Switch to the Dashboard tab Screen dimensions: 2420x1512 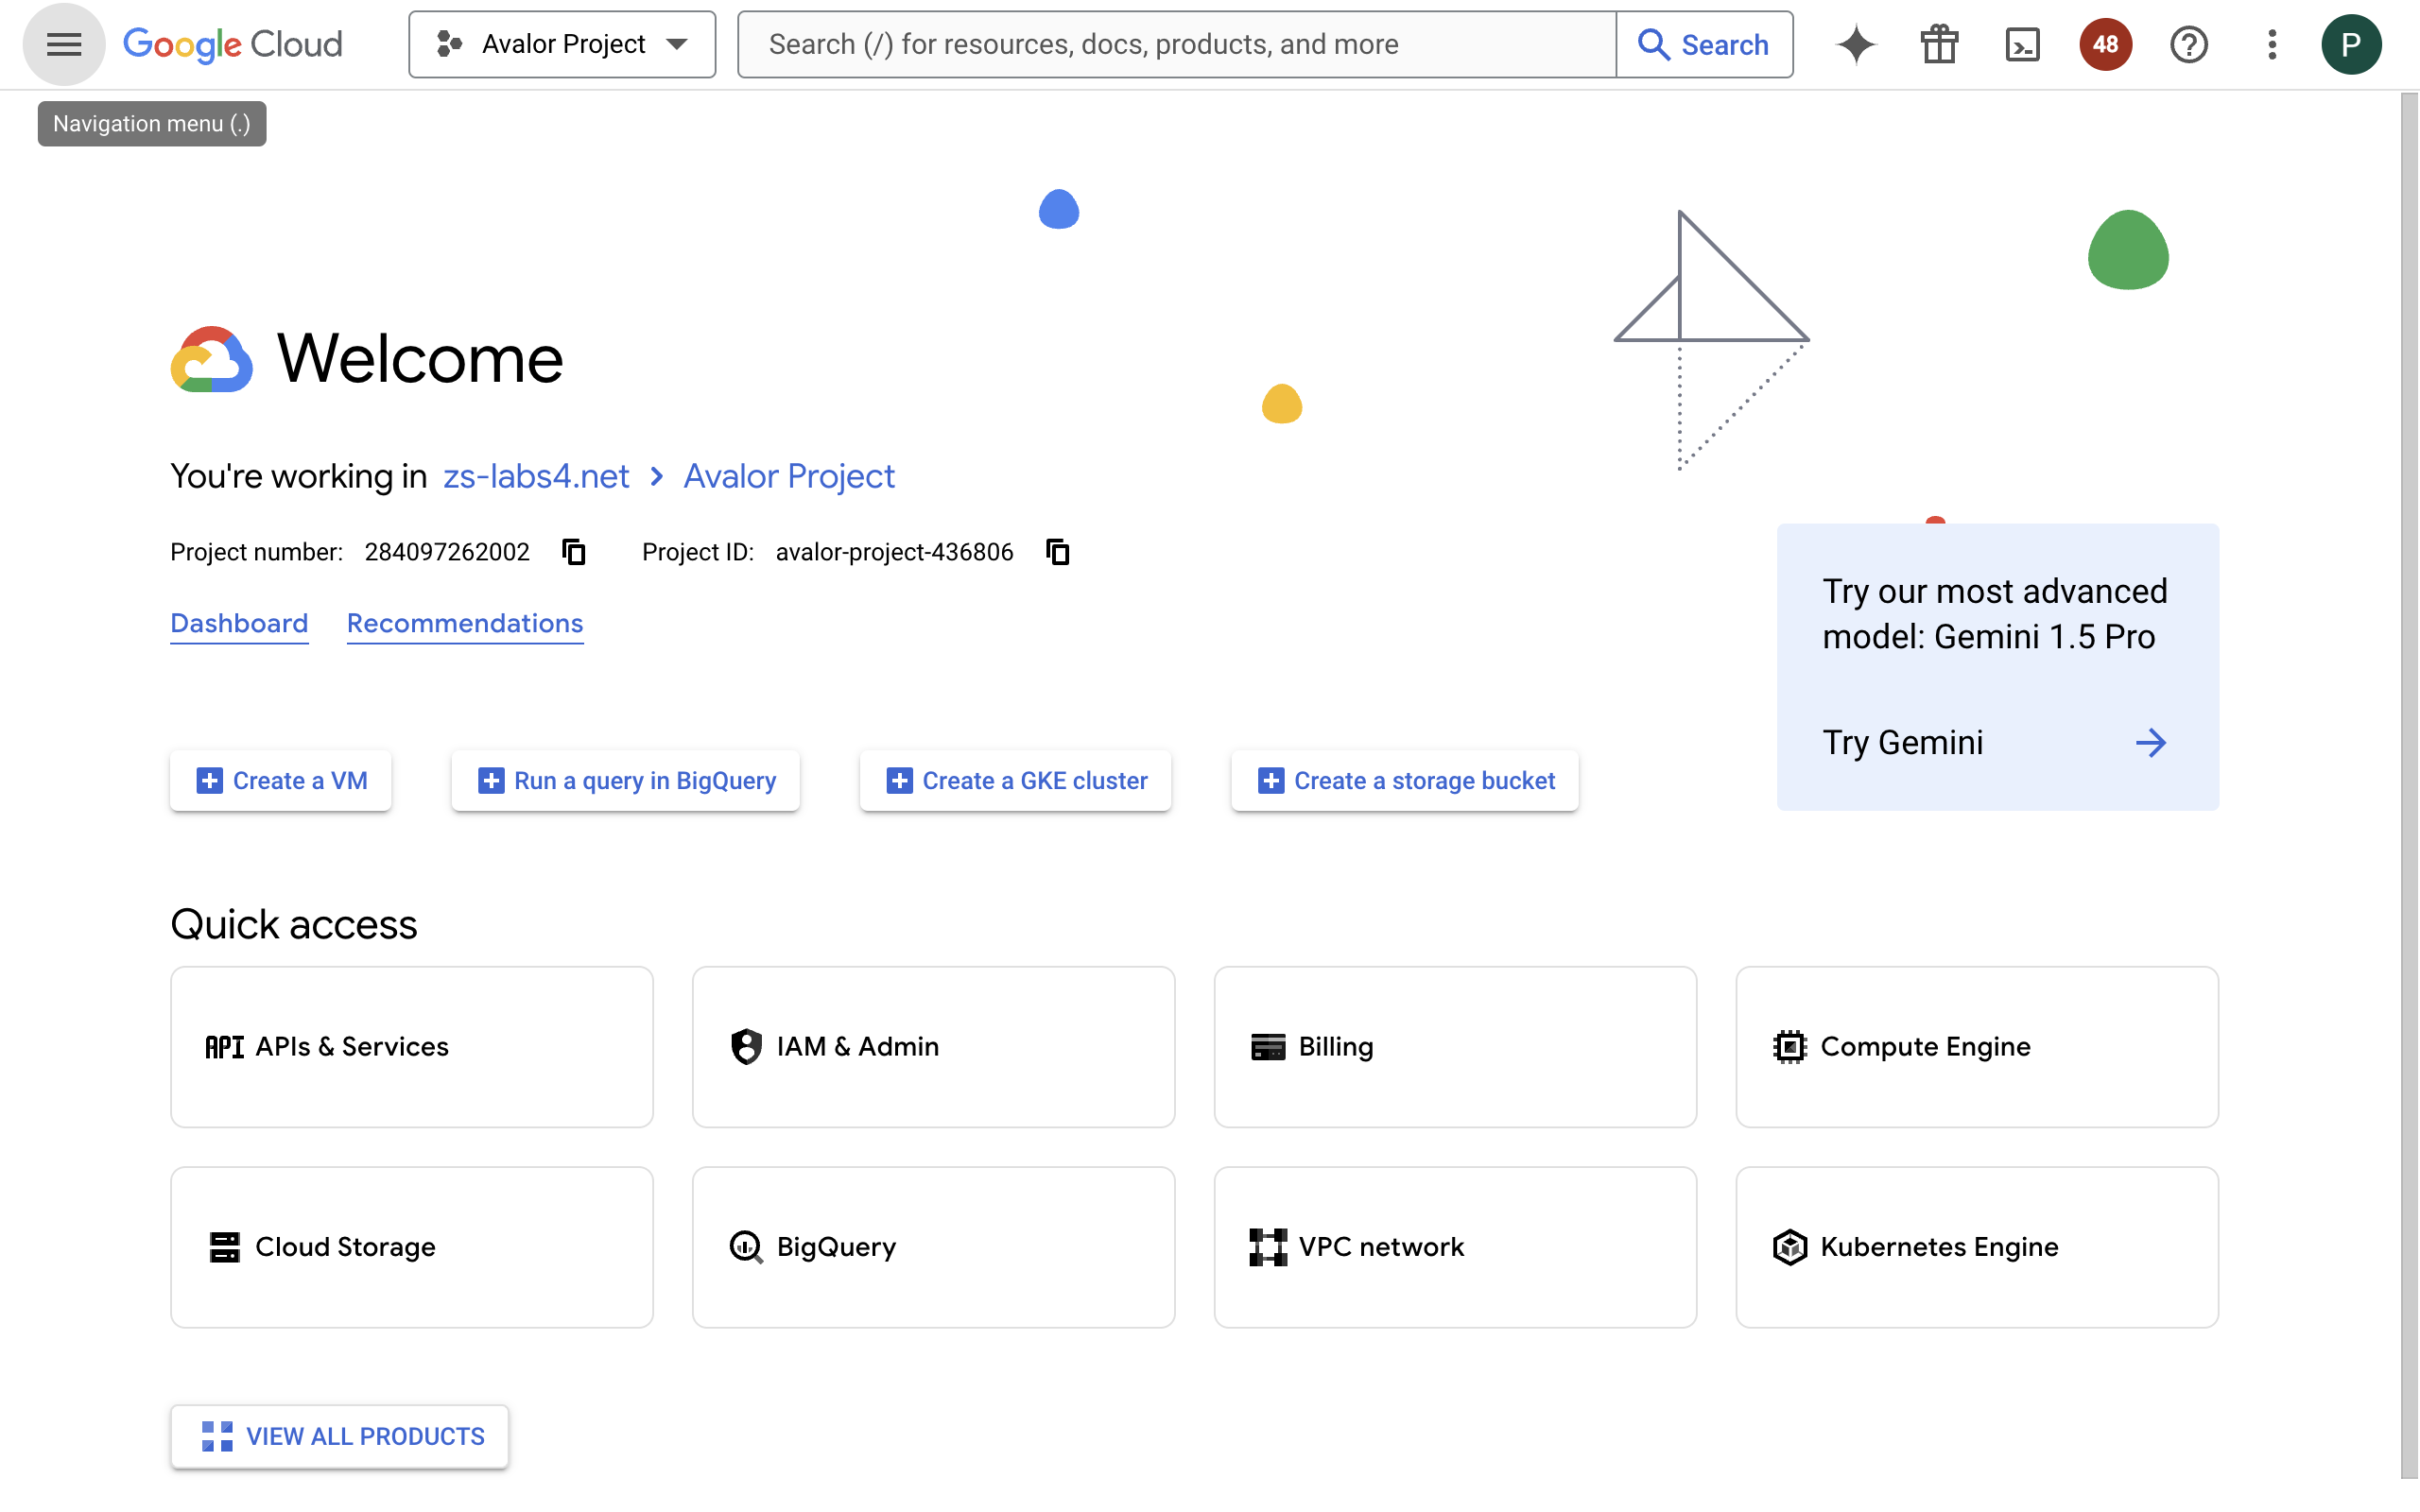tap(239, 623)
